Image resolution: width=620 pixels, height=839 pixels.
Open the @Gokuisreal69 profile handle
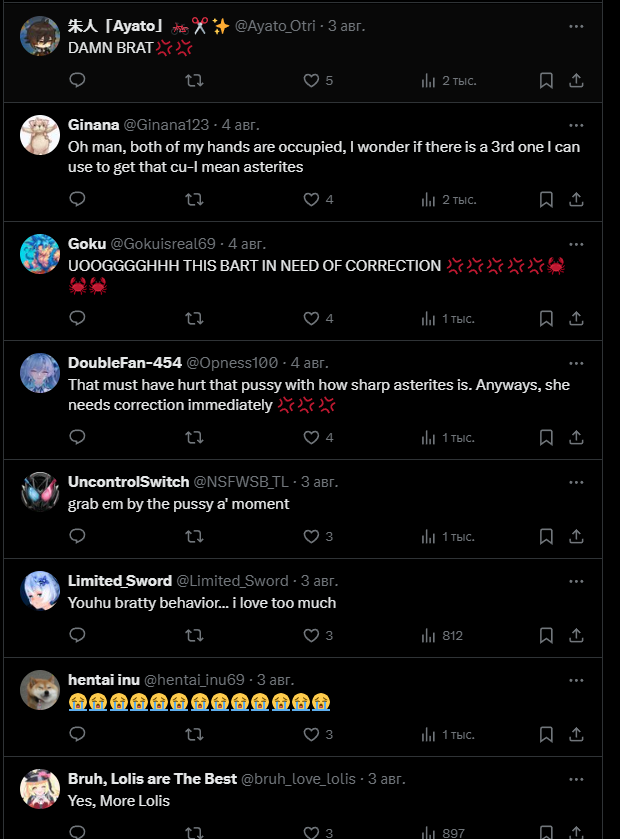coord(163,244)
